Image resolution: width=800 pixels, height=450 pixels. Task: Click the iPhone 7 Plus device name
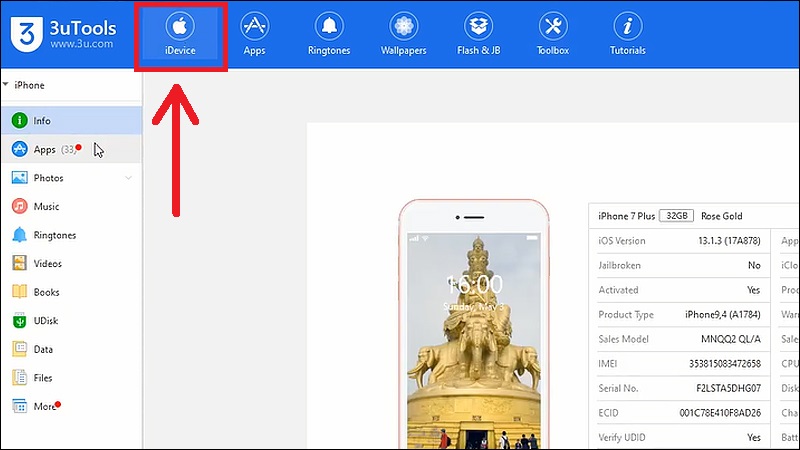(x=627, y=216)
